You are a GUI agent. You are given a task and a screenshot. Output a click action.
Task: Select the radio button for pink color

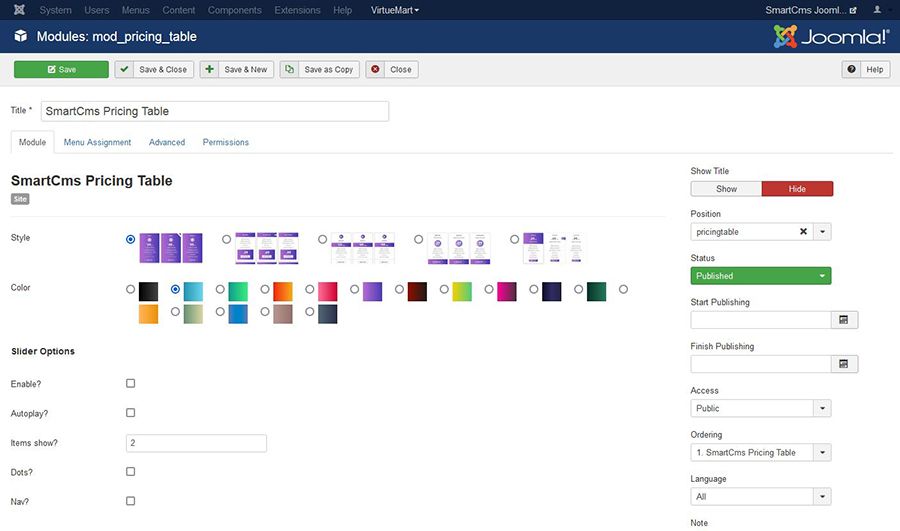coord(310,289)
